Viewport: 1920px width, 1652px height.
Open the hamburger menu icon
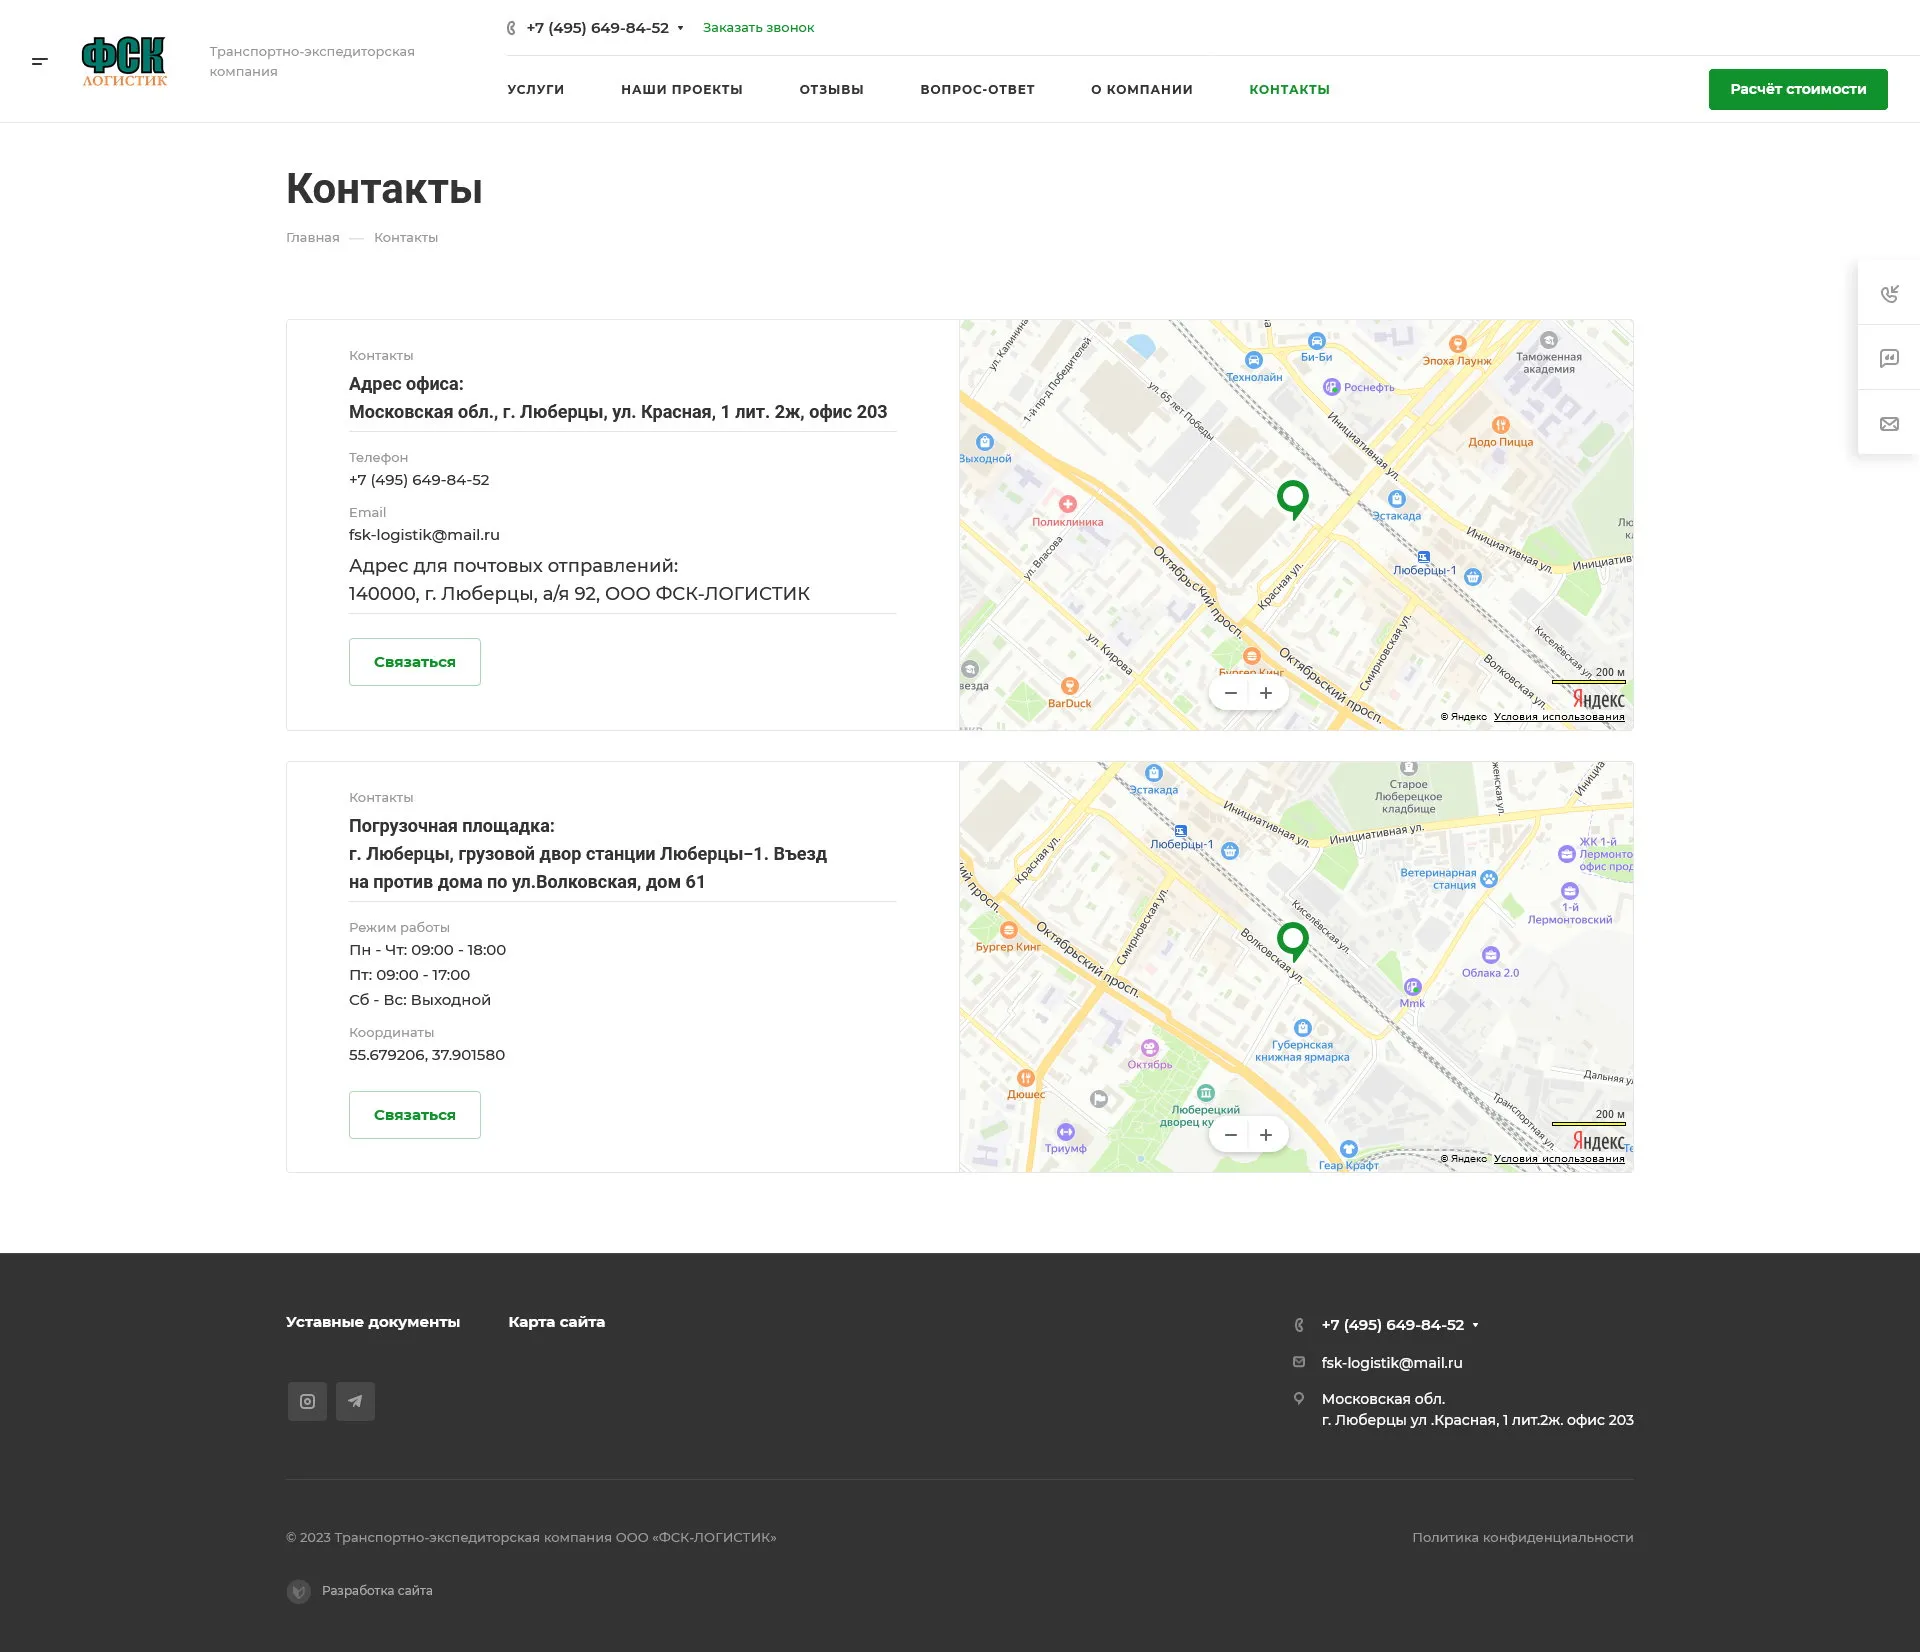40,61
